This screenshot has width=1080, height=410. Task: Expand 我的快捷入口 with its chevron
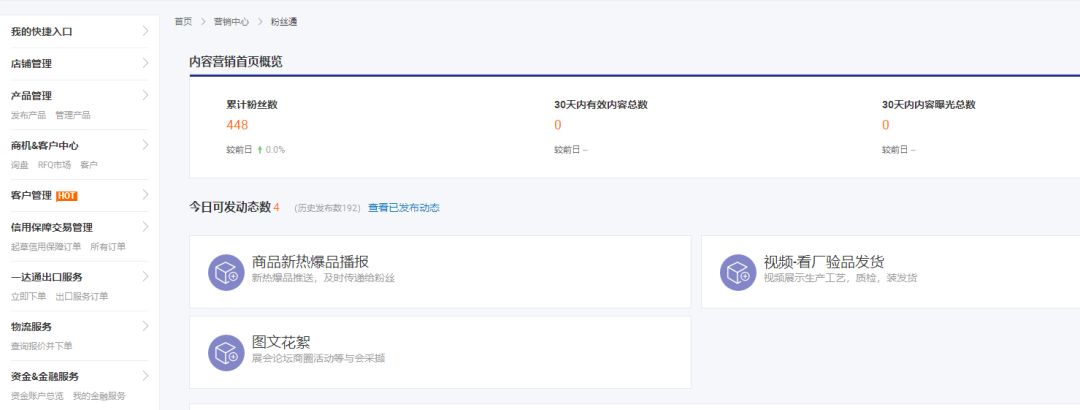pos(145,31)
